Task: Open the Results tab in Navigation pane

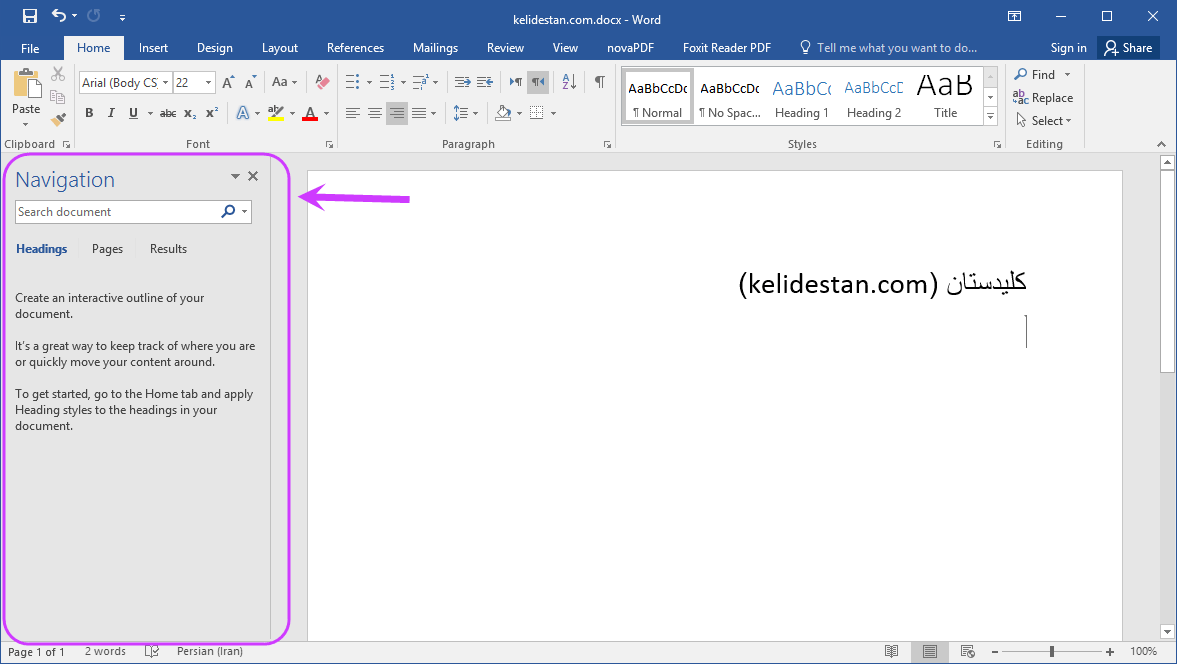Action: pos(168,249)
